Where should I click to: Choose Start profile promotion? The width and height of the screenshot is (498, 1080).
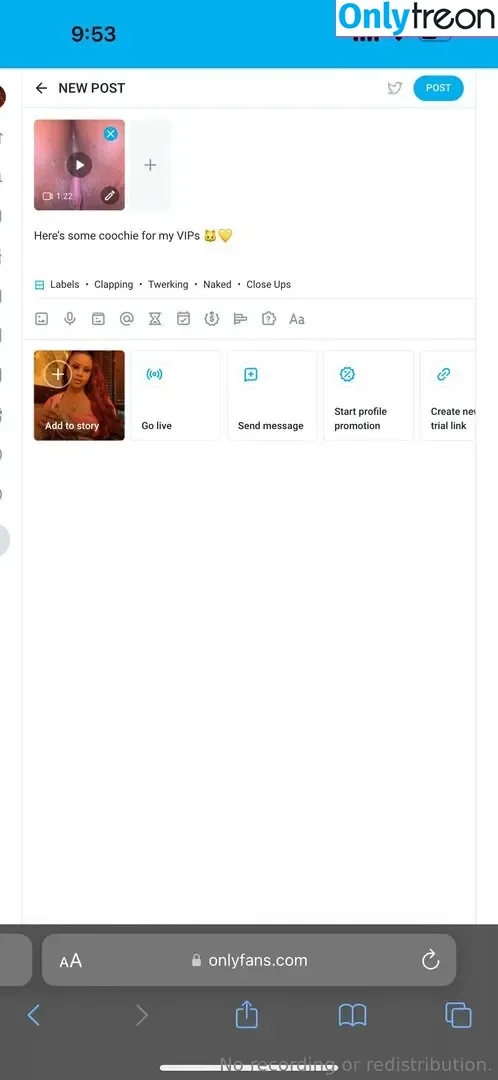tap(369, 395)
